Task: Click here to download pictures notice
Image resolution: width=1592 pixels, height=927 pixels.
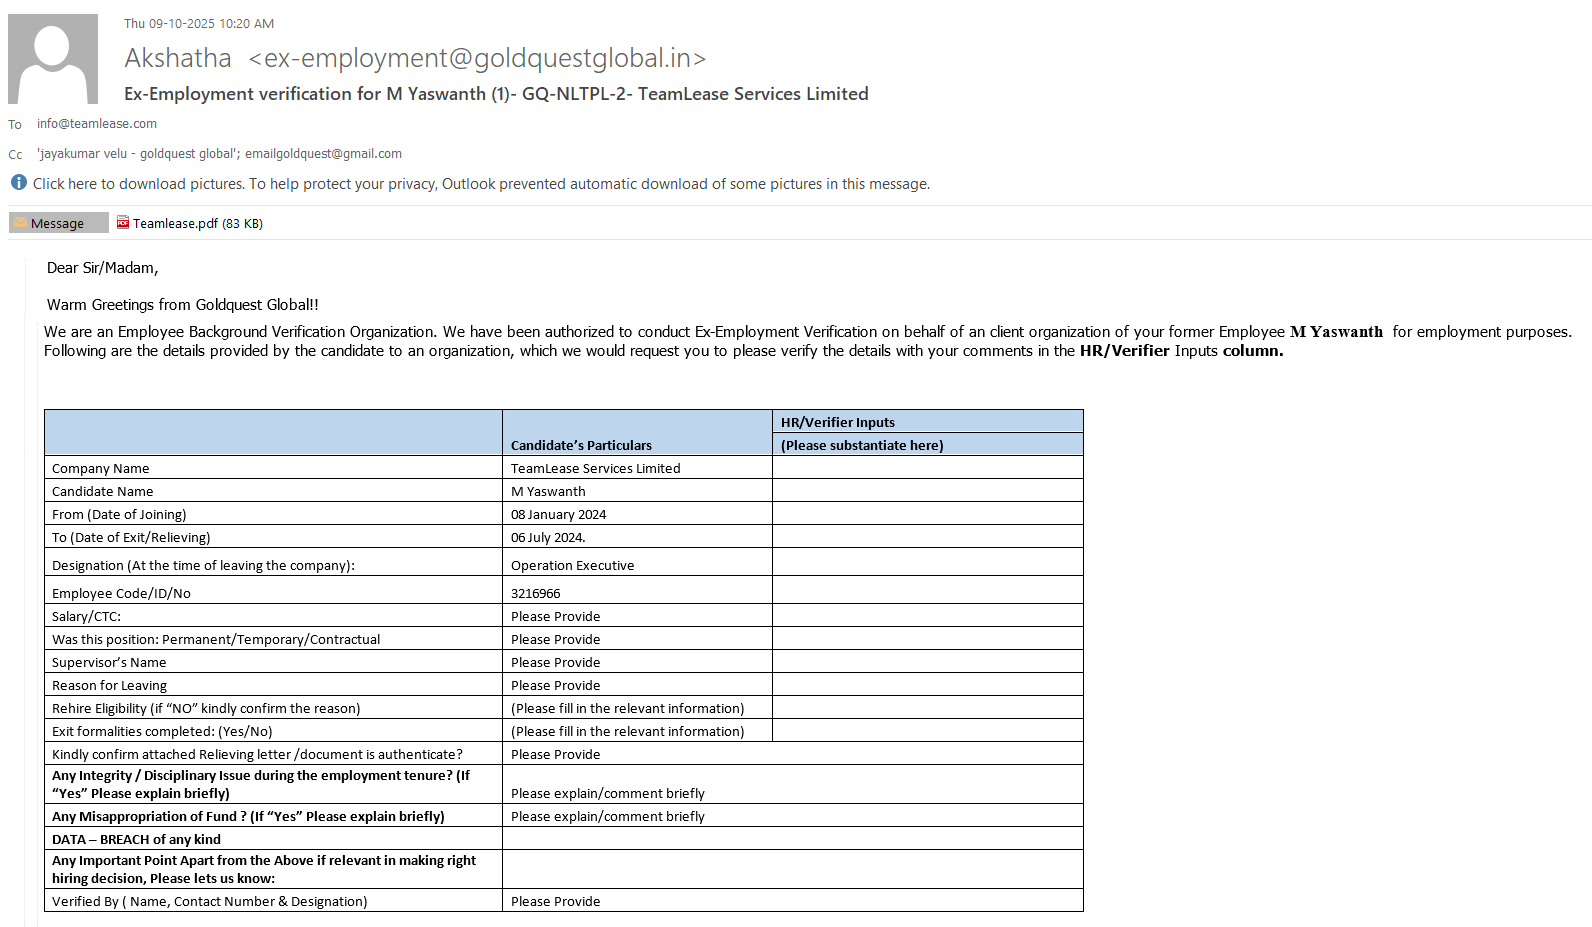Action: (481, 184)
